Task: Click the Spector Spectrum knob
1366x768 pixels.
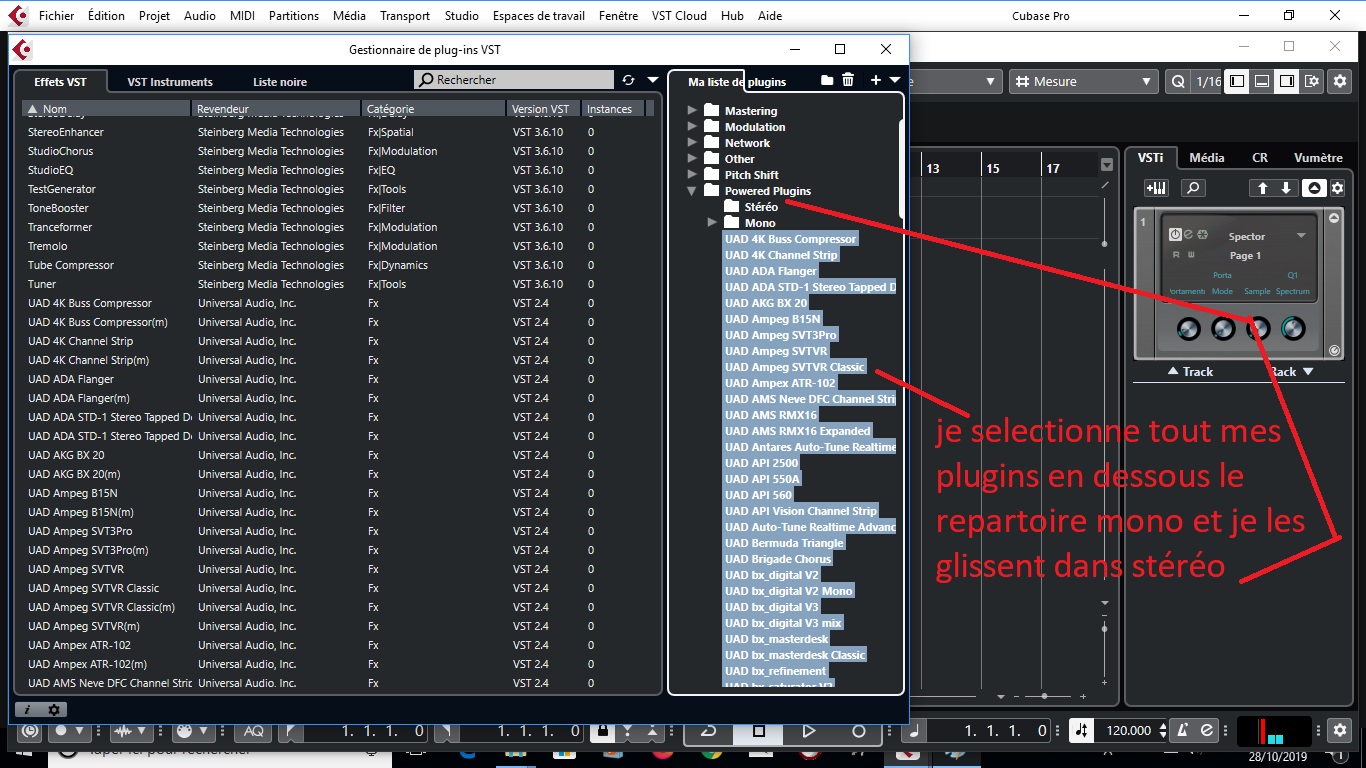Action: pyautogui.click(x=1293, y=328)
